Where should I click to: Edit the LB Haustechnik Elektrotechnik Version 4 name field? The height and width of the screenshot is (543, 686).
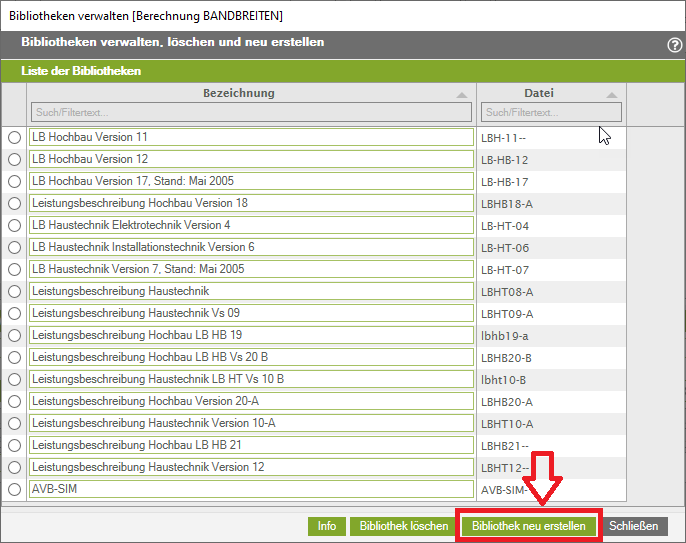coord(250,225)
